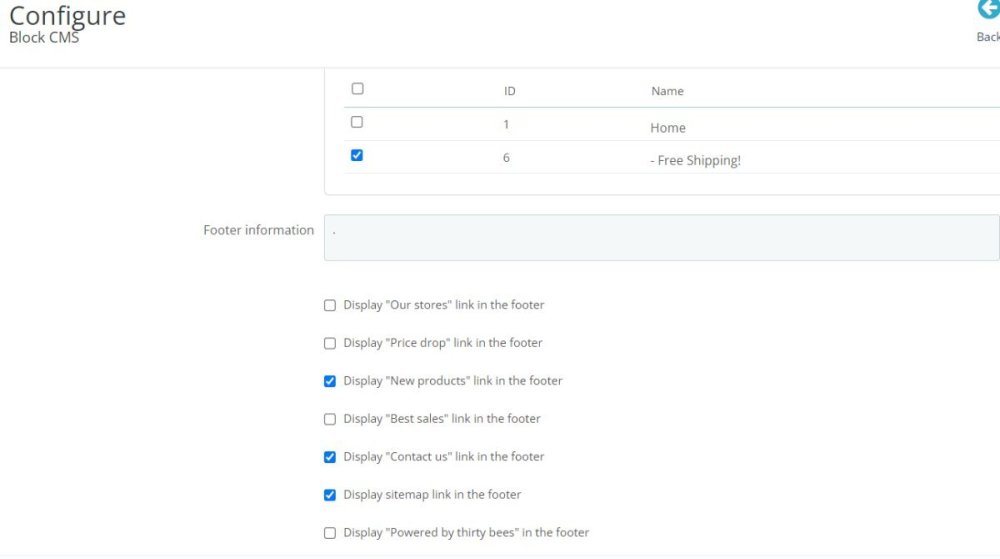Click the "Footer information" field label
Image resolution: width=1000 pixels, height=559 pixels.
point(258,230)
